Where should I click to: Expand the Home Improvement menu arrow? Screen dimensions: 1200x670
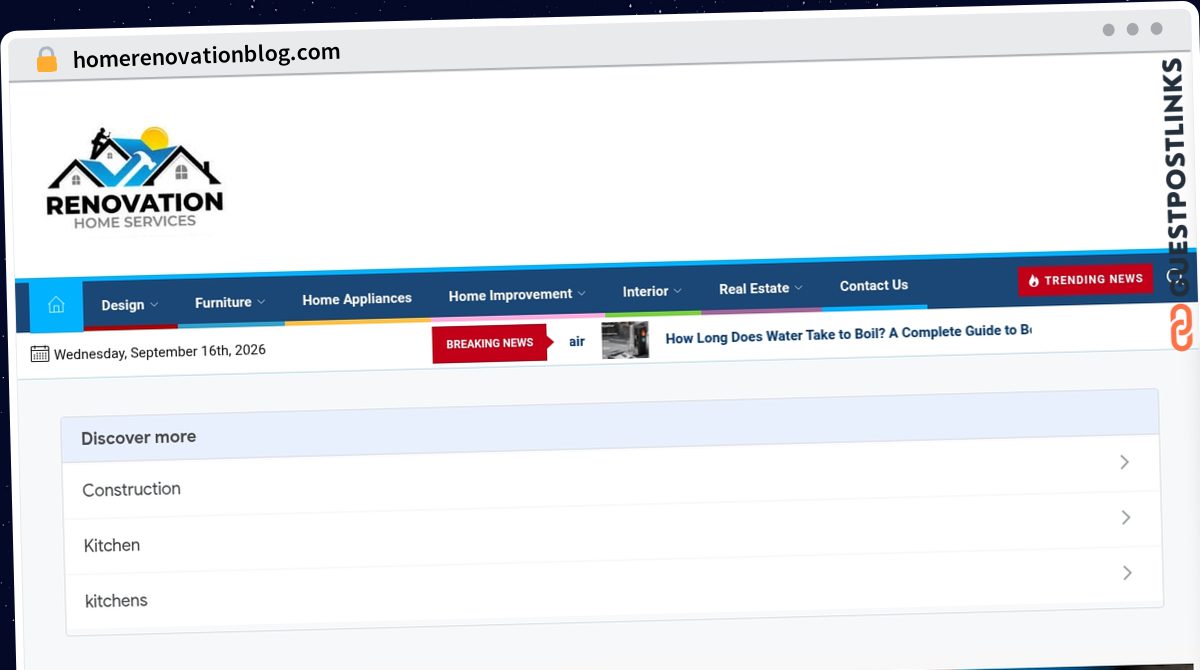[581, 293]
